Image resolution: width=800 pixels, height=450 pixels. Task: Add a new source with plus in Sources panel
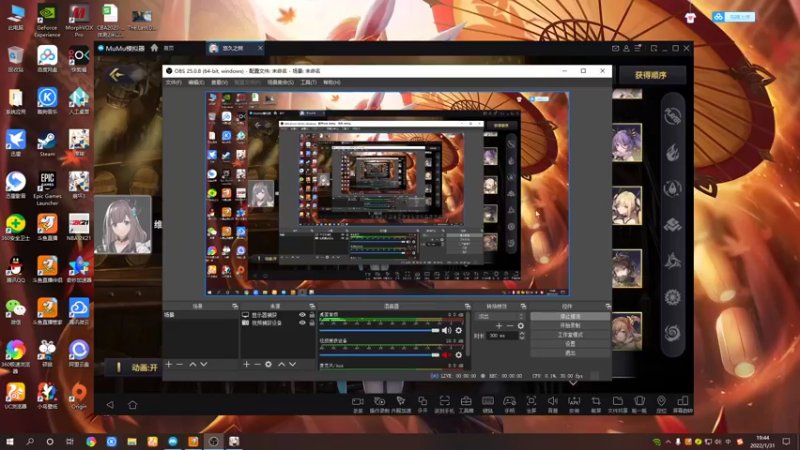[246, 364]
